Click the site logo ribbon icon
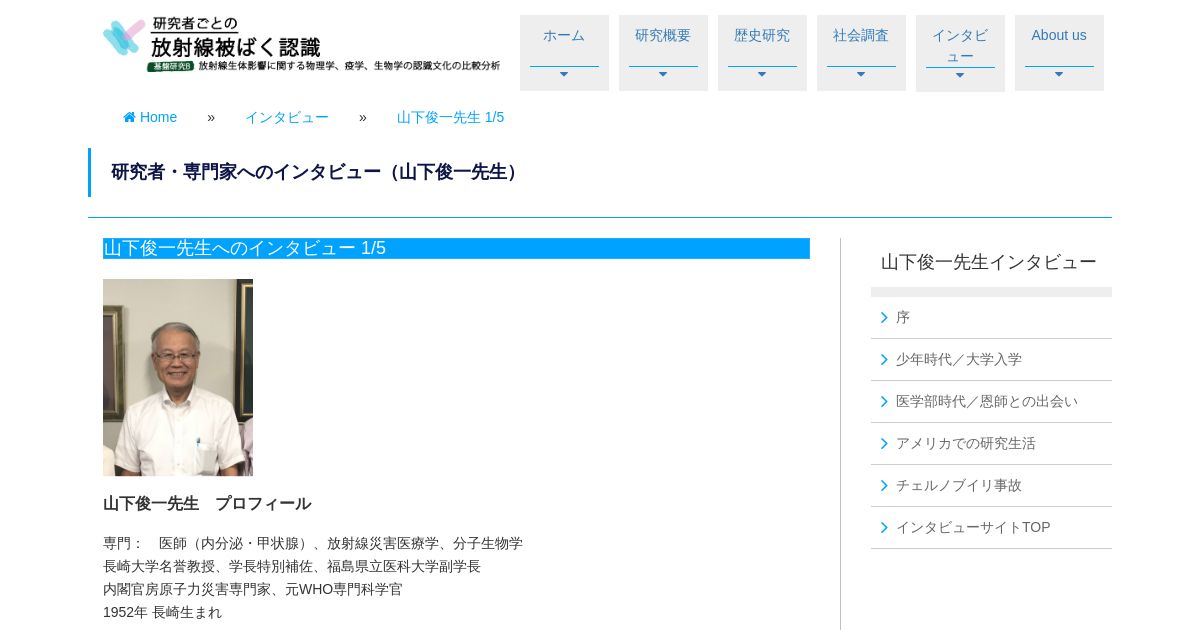Image resolution: width=1200 pixels, height=630 pixels. 124,38
